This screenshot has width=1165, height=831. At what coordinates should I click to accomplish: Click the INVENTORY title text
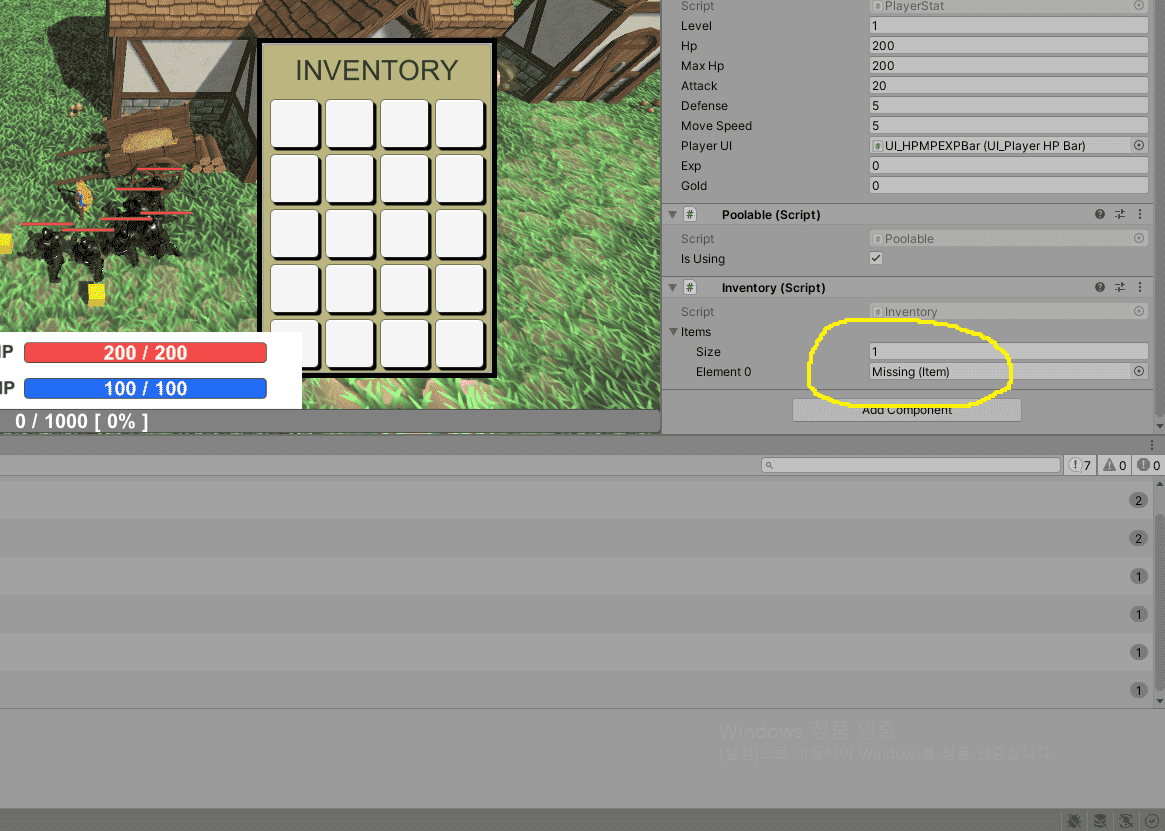pos(377,71)
